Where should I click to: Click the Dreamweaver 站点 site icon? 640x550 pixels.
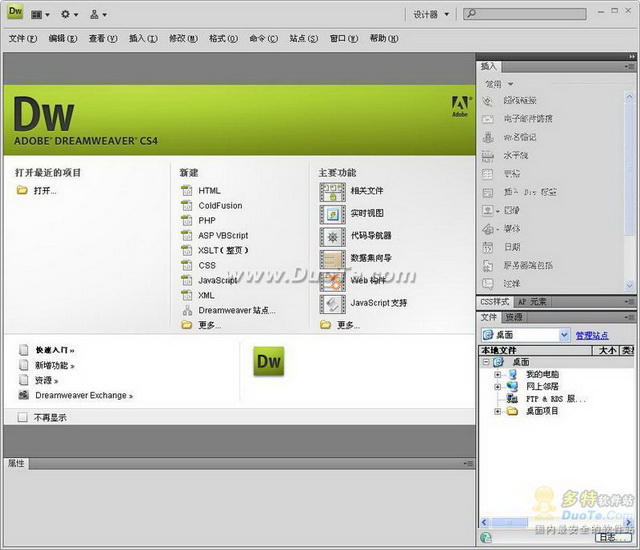pos(187,310)
